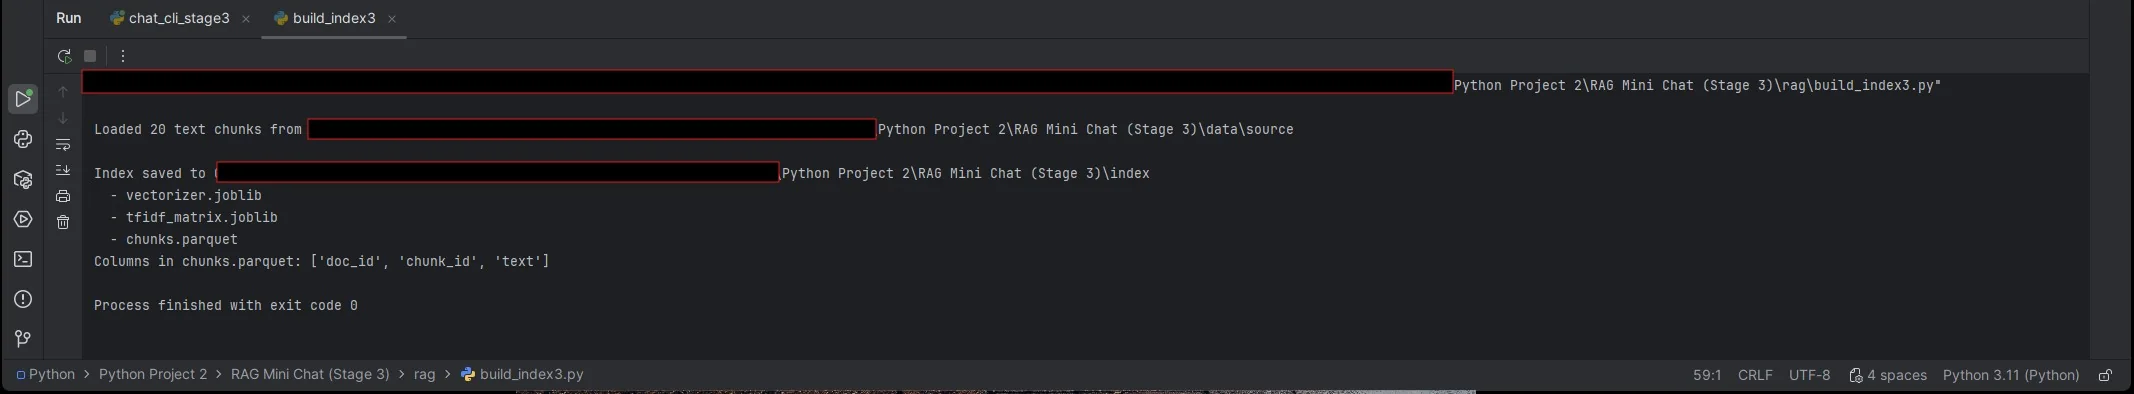
Task: Jump up the stack trace in console
Action: tap(63, 92)
